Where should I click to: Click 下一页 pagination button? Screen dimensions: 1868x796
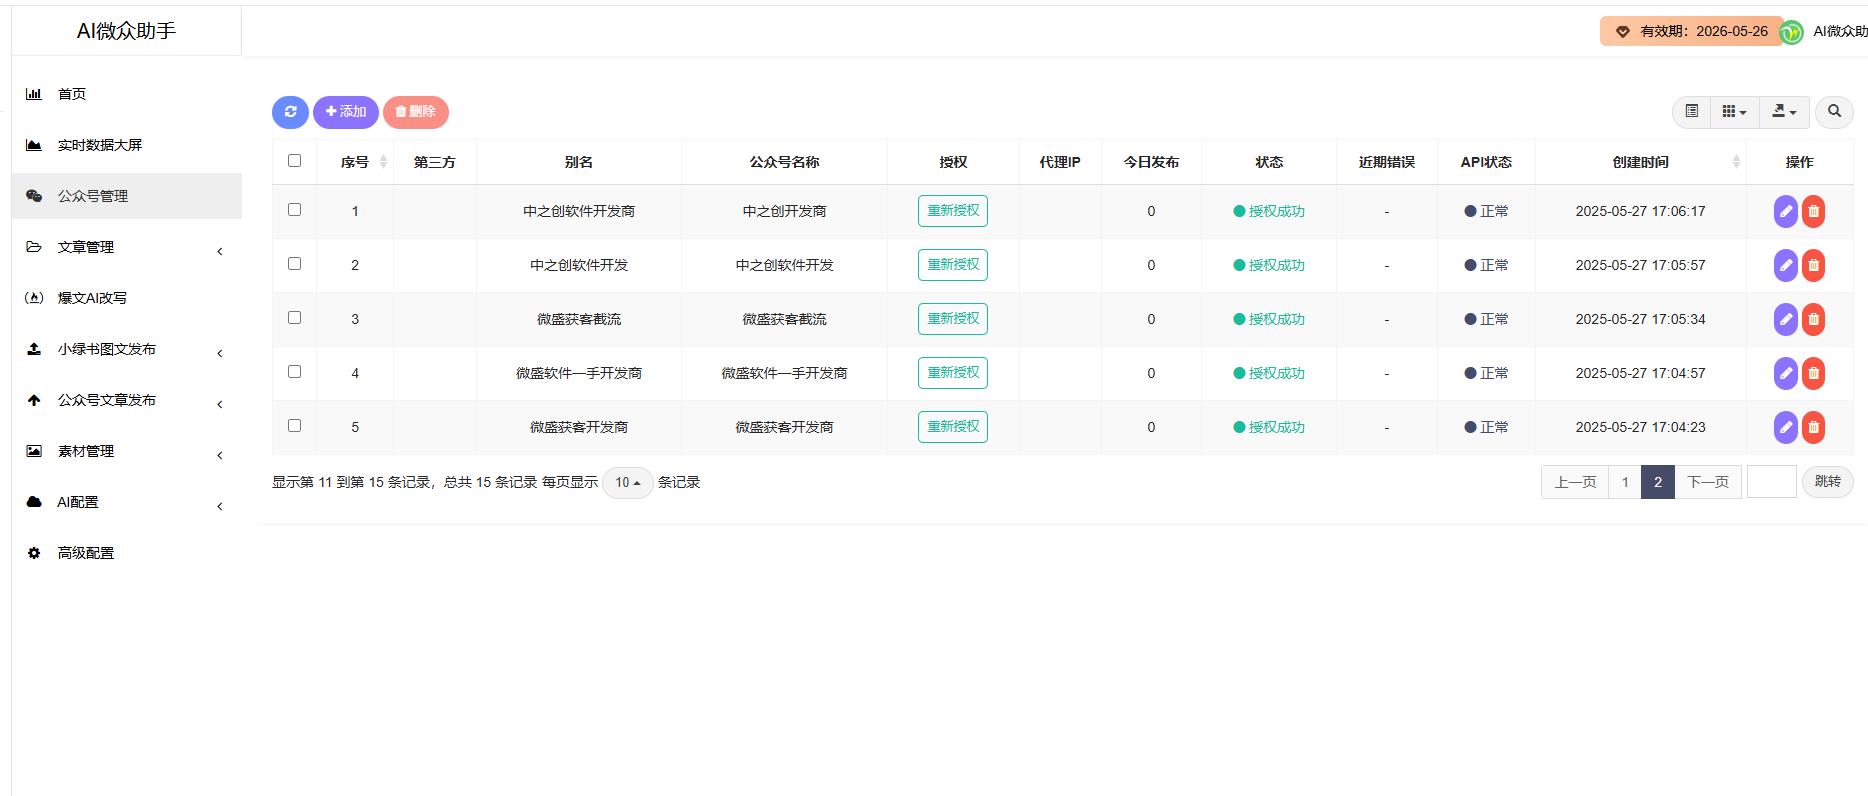(x=1708, y=482)
